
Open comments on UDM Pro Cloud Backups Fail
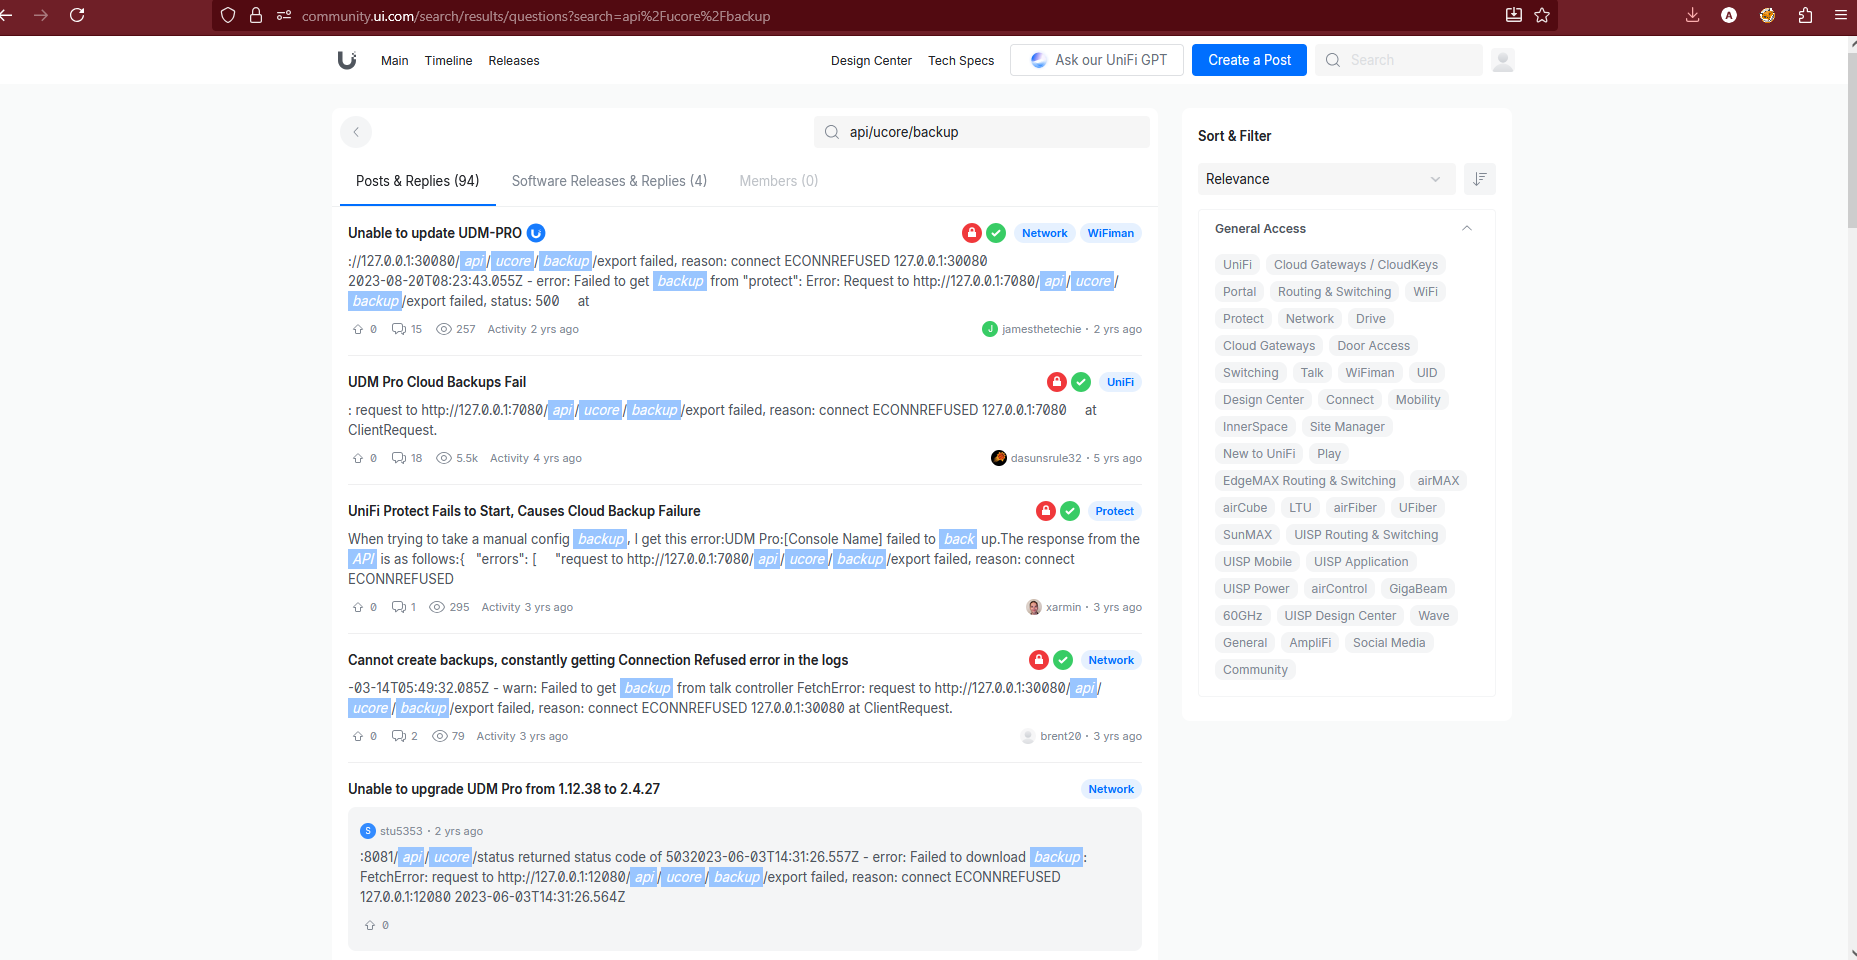[399, 458]
